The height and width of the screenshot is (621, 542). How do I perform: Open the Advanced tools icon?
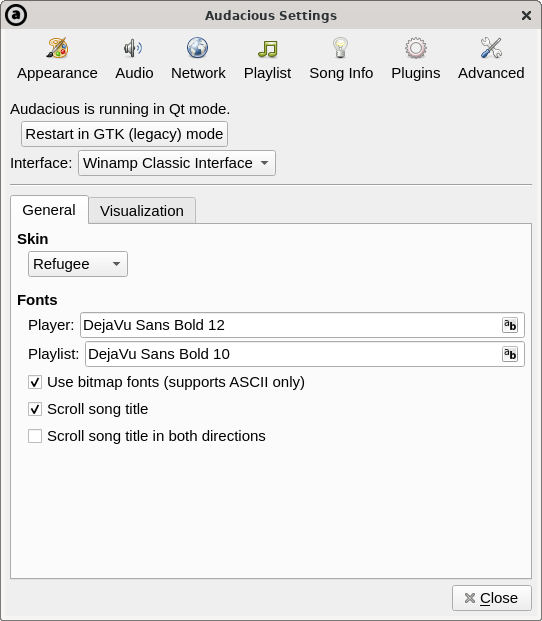coord(491,48)
